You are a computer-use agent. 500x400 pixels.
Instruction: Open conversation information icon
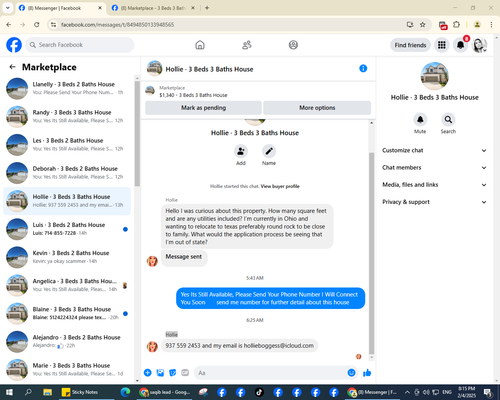point(363,68)
